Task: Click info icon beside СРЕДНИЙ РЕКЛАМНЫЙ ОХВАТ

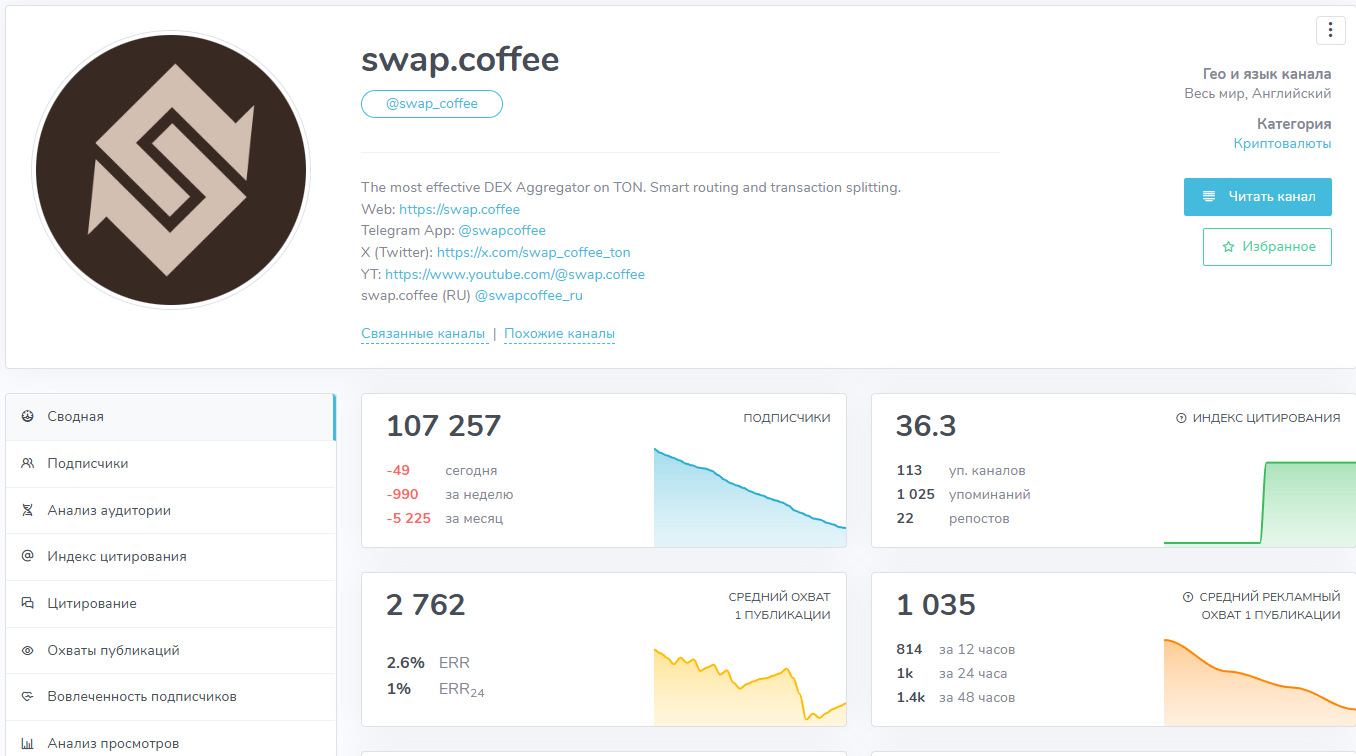Action: [1188, 597]
